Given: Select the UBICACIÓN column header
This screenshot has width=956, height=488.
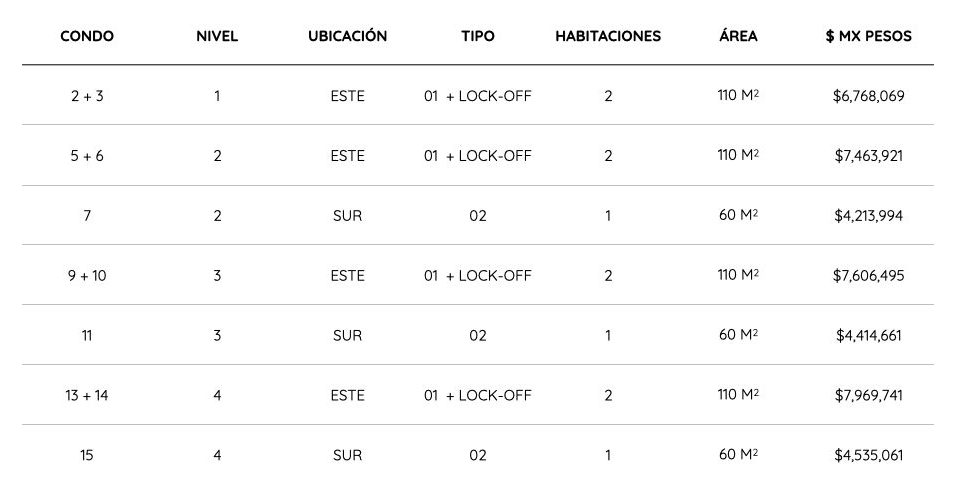Looking at the screenshot, I should [x=348, y=35].
